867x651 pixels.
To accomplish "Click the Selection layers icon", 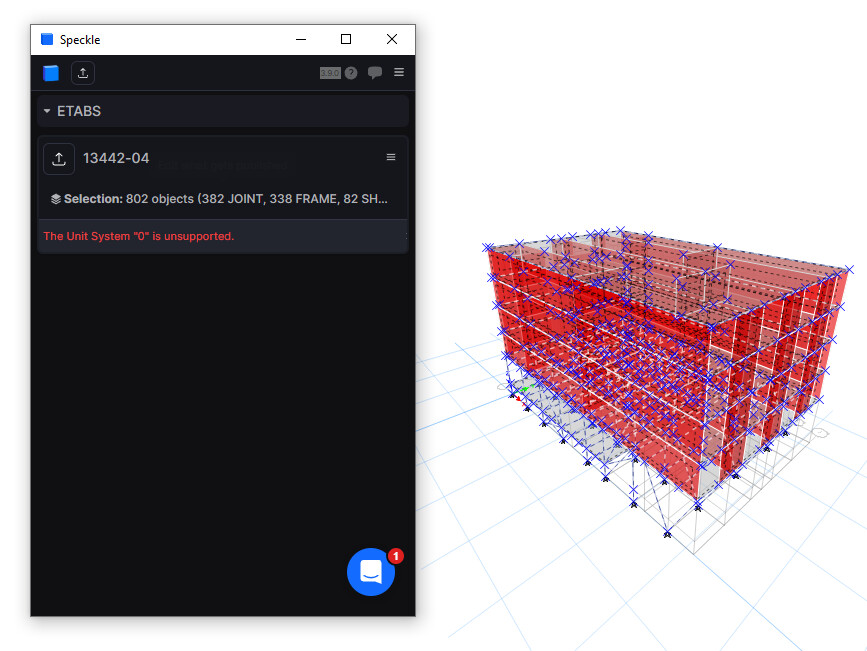I will coord(55,199).
